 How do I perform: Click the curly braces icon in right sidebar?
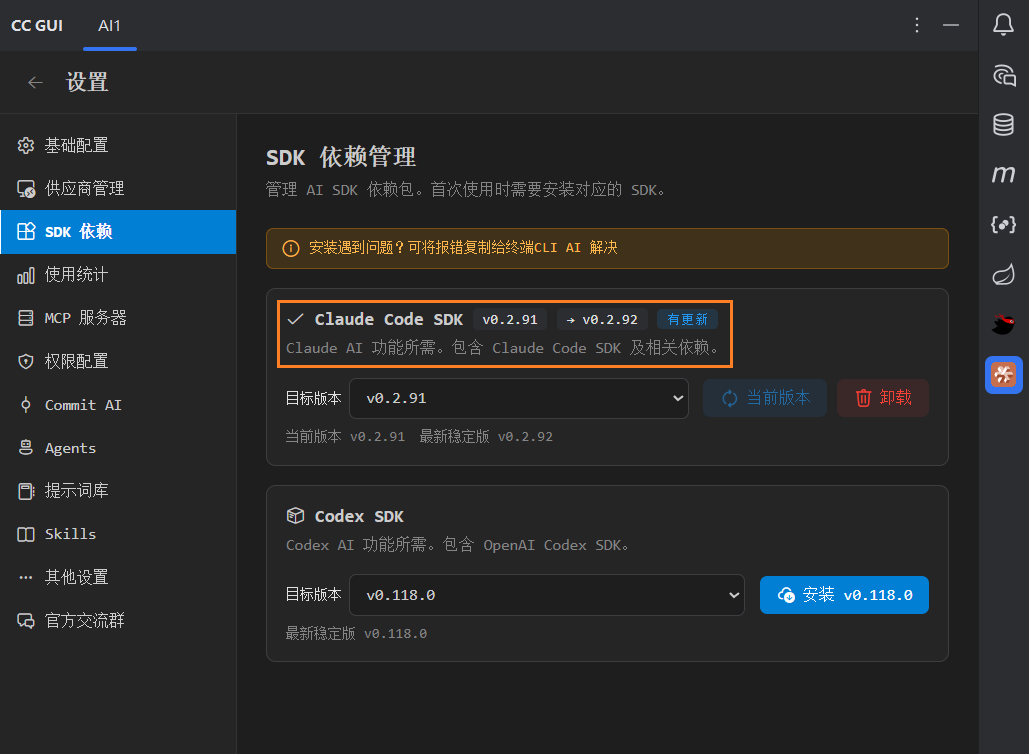point(1003,225)
